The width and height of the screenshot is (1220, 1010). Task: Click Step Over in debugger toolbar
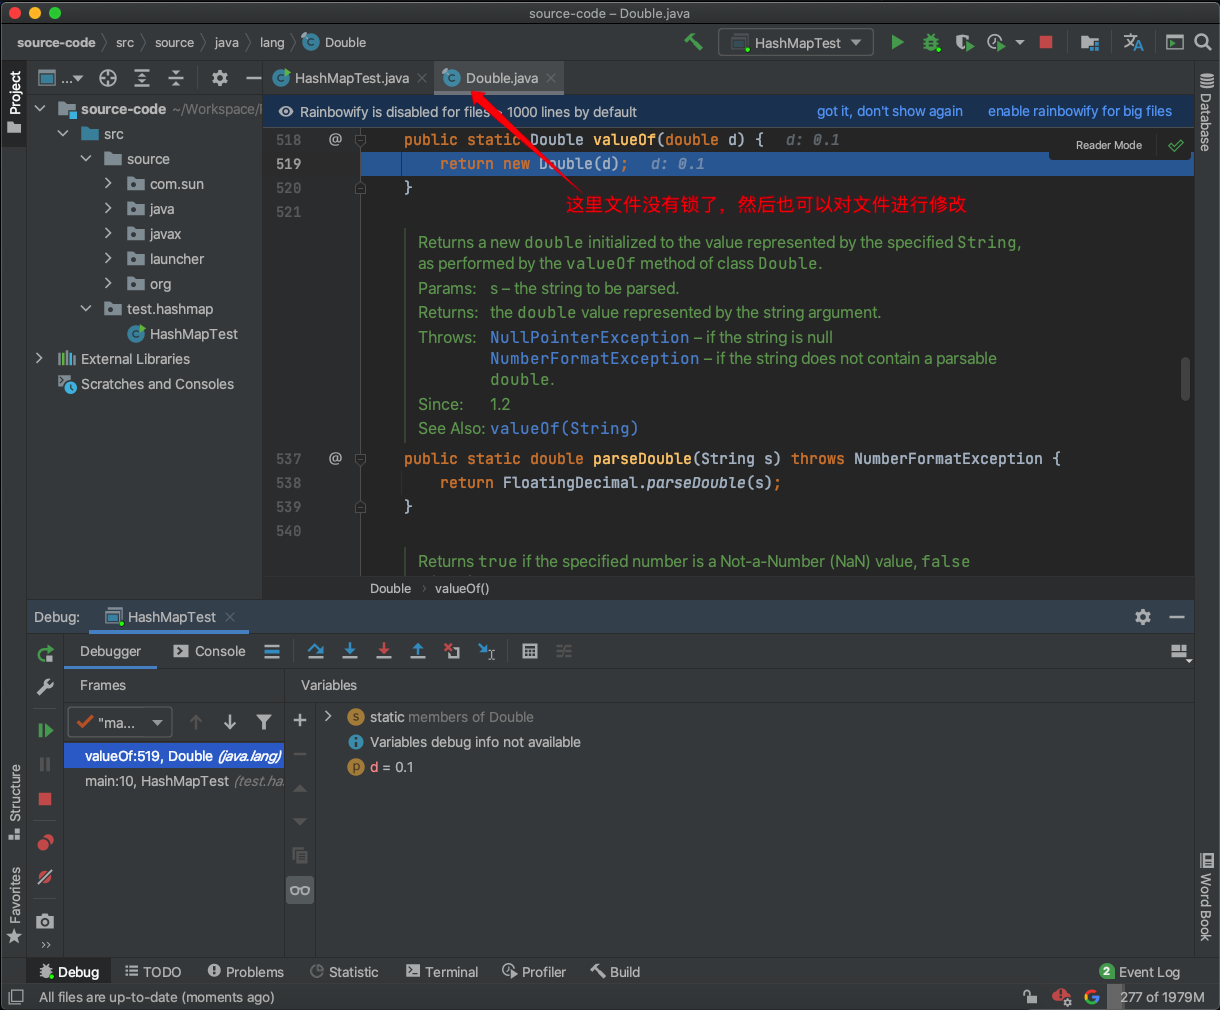(x=316, y=651)
